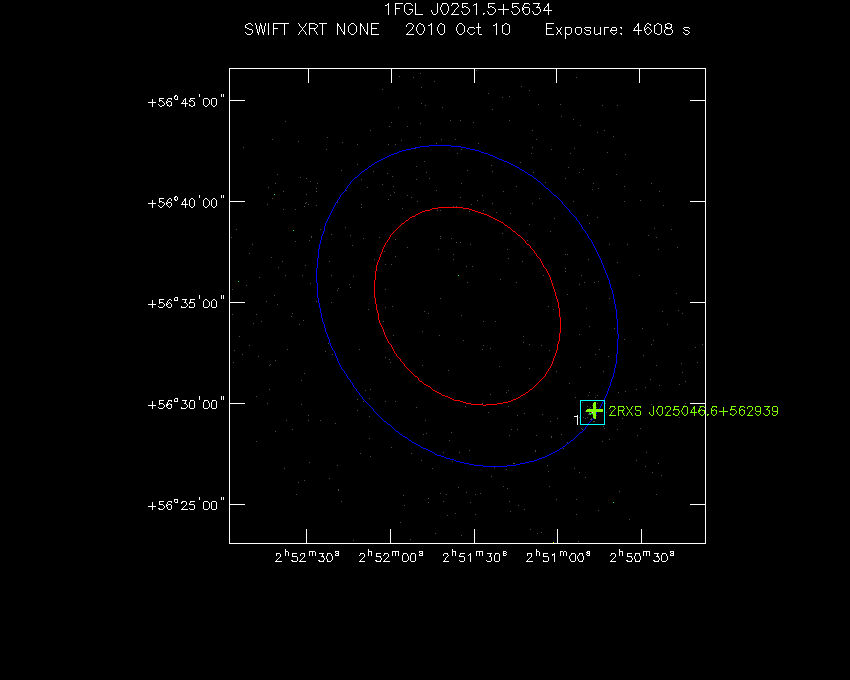Click the right ascension label 2h52m30s
This screenshot has height=680, width=850.
coord(307,557)
